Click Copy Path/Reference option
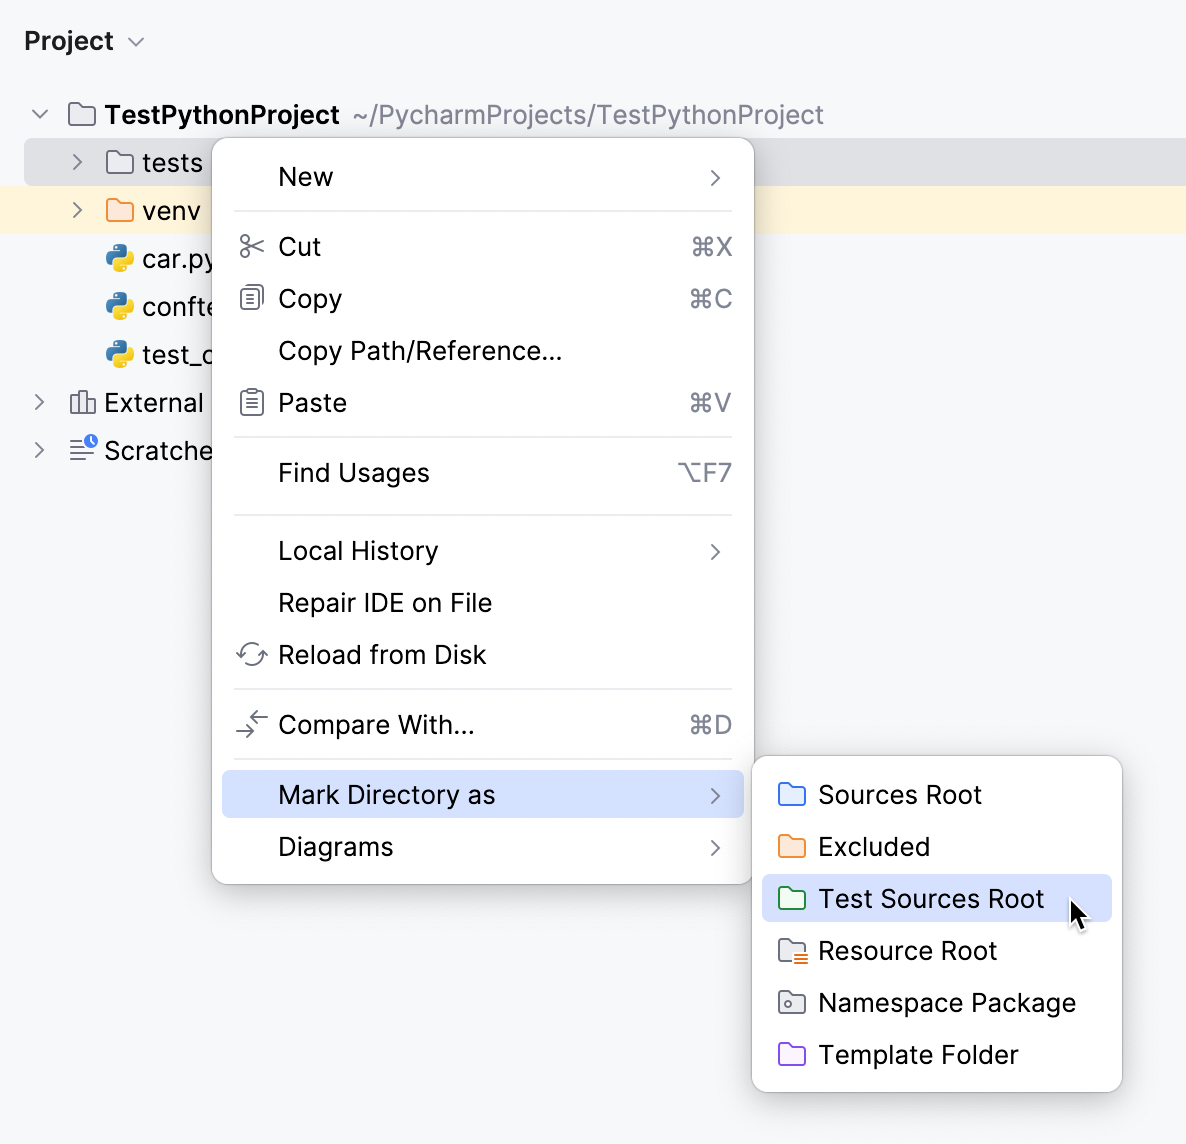Screen dimensions: 1186x1144 (x=419, y=350)
